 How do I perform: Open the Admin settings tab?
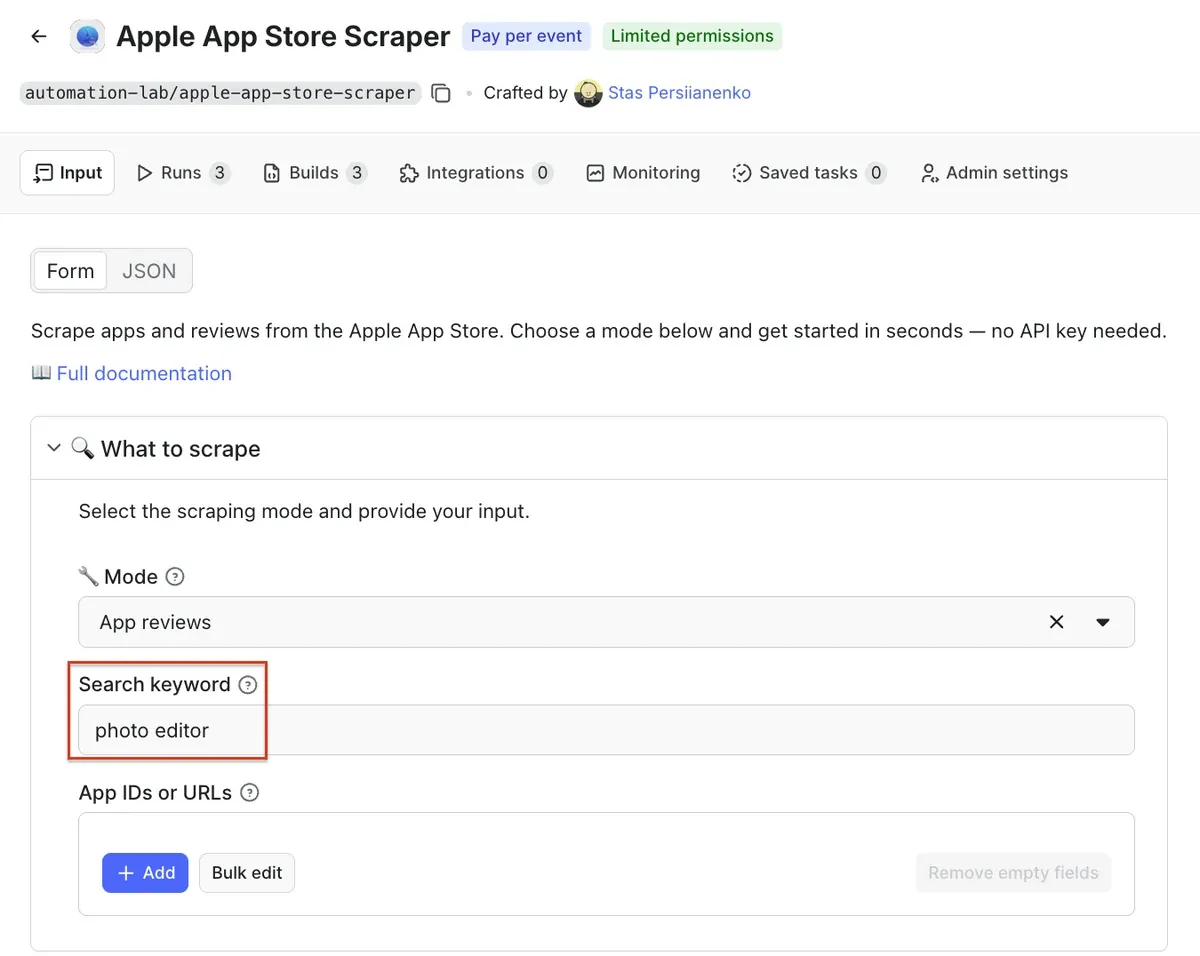(x=994, y=173)
